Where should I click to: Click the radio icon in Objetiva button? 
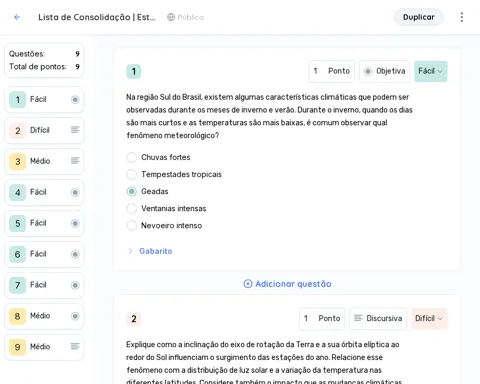pos(368,71)
